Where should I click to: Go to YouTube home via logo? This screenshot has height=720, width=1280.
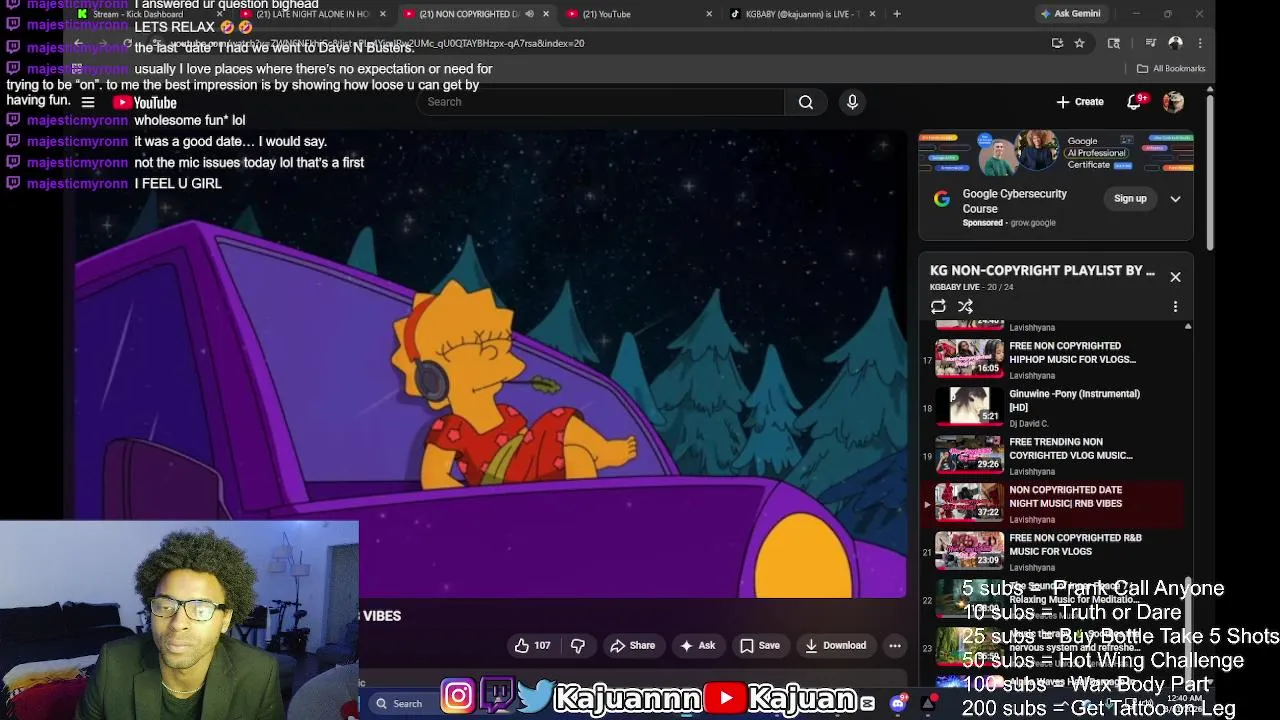[145, 102]
